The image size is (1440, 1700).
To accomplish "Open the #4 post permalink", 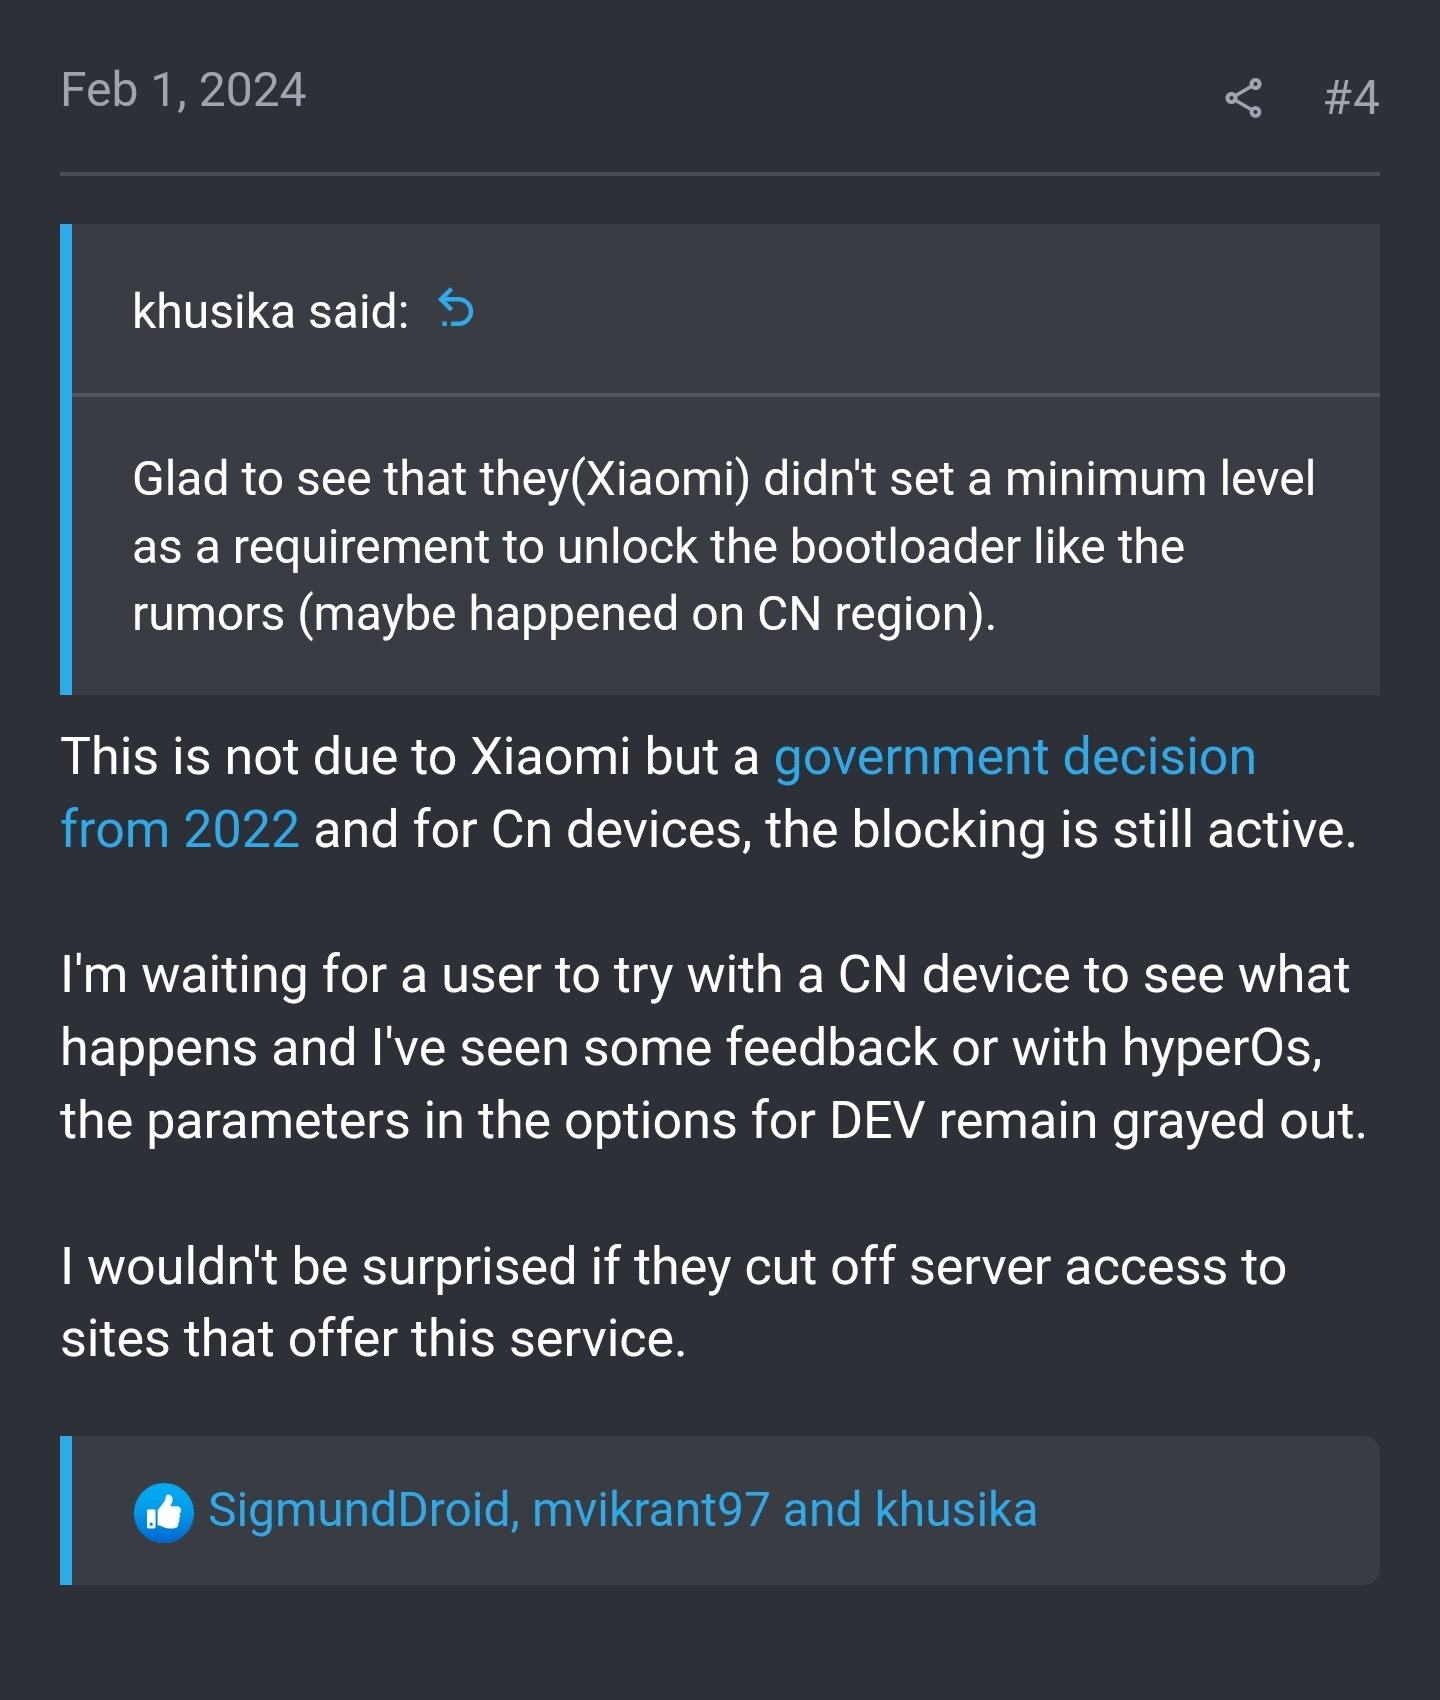I will pyautogui.click(x=1351, y=98).
